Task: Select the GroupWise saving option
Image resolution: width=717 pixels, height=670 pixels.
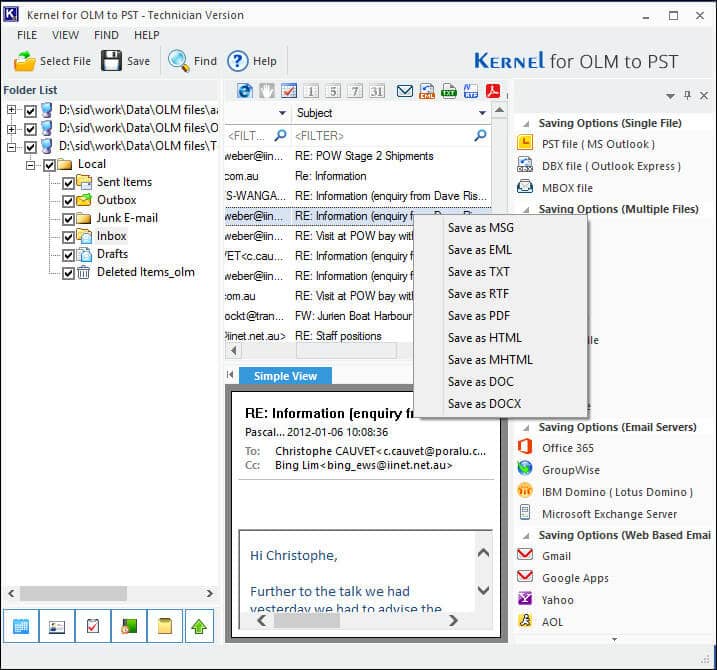Action: click(571, 470)
